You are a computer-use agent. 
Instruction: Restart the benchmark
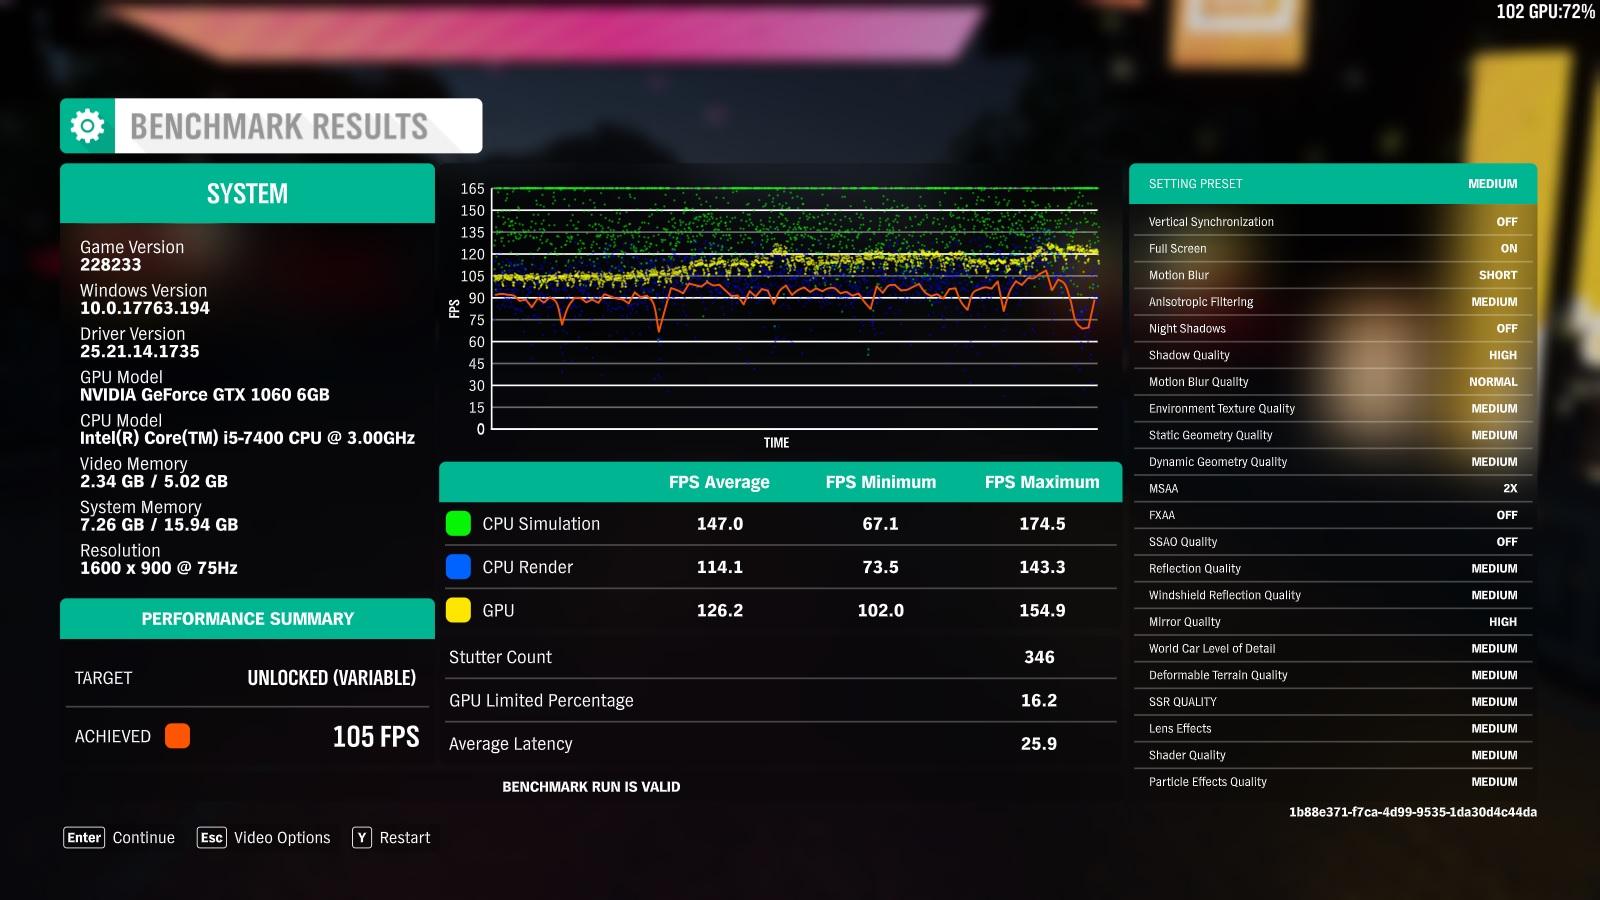coord(405,838)
